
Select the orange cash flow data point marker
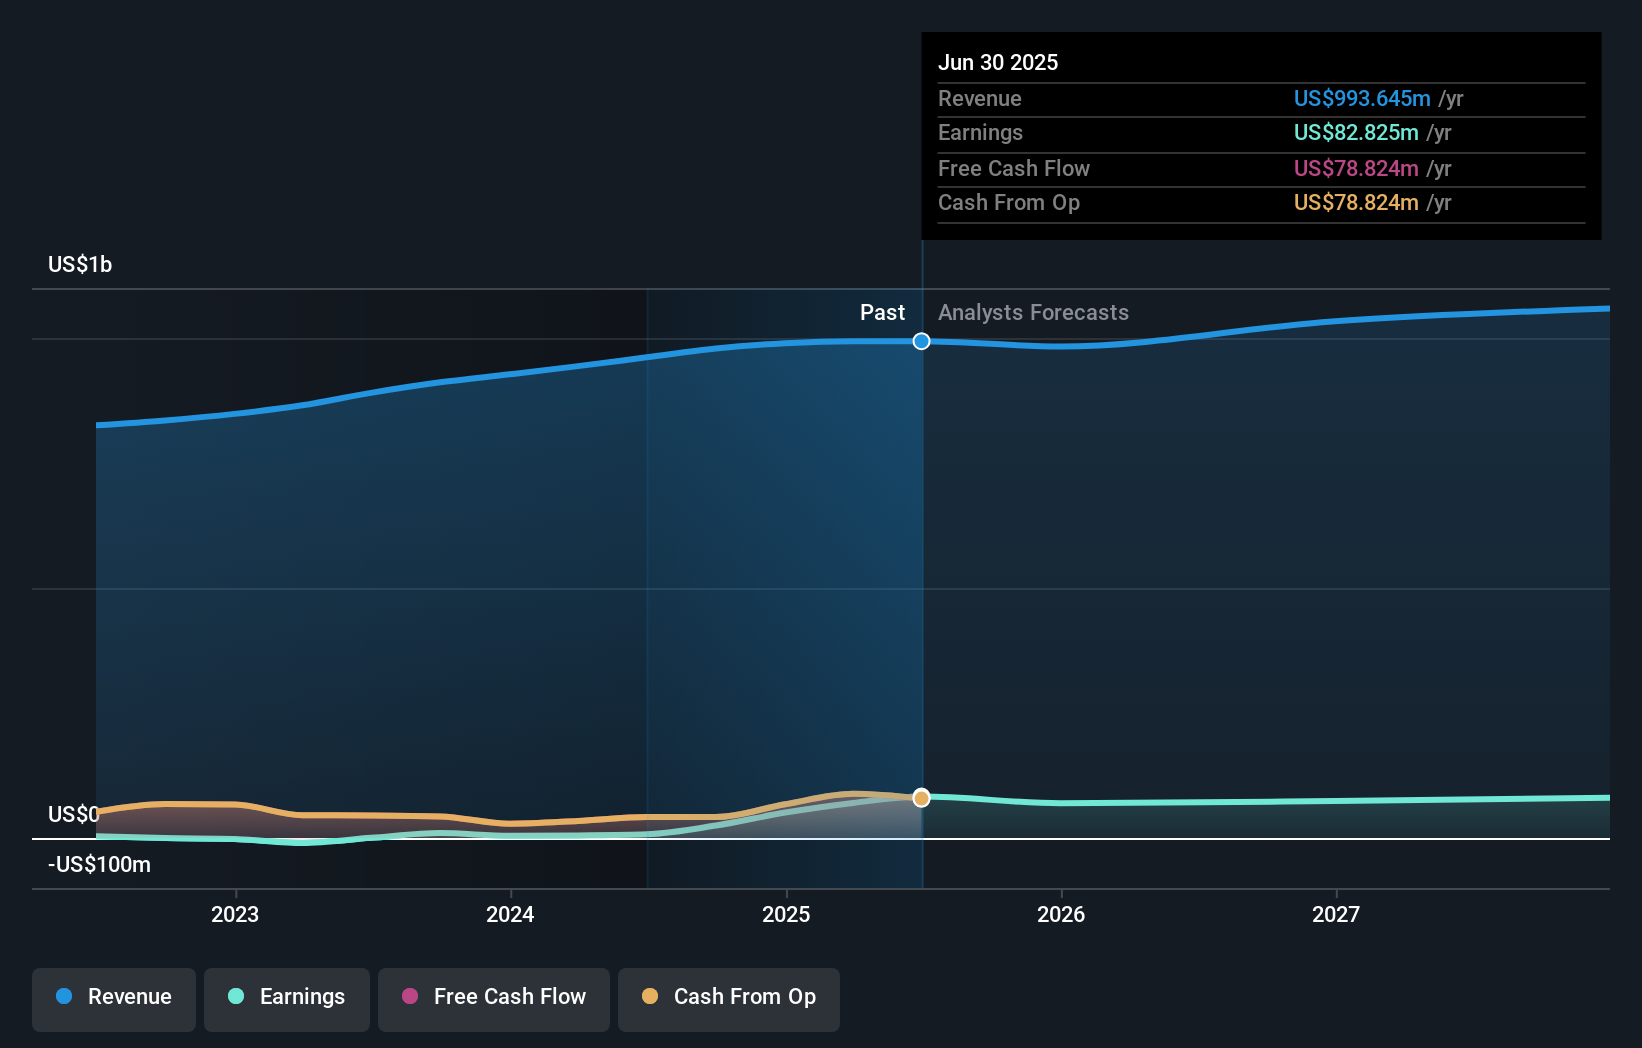pyautogui.click(x=921, y=797)
